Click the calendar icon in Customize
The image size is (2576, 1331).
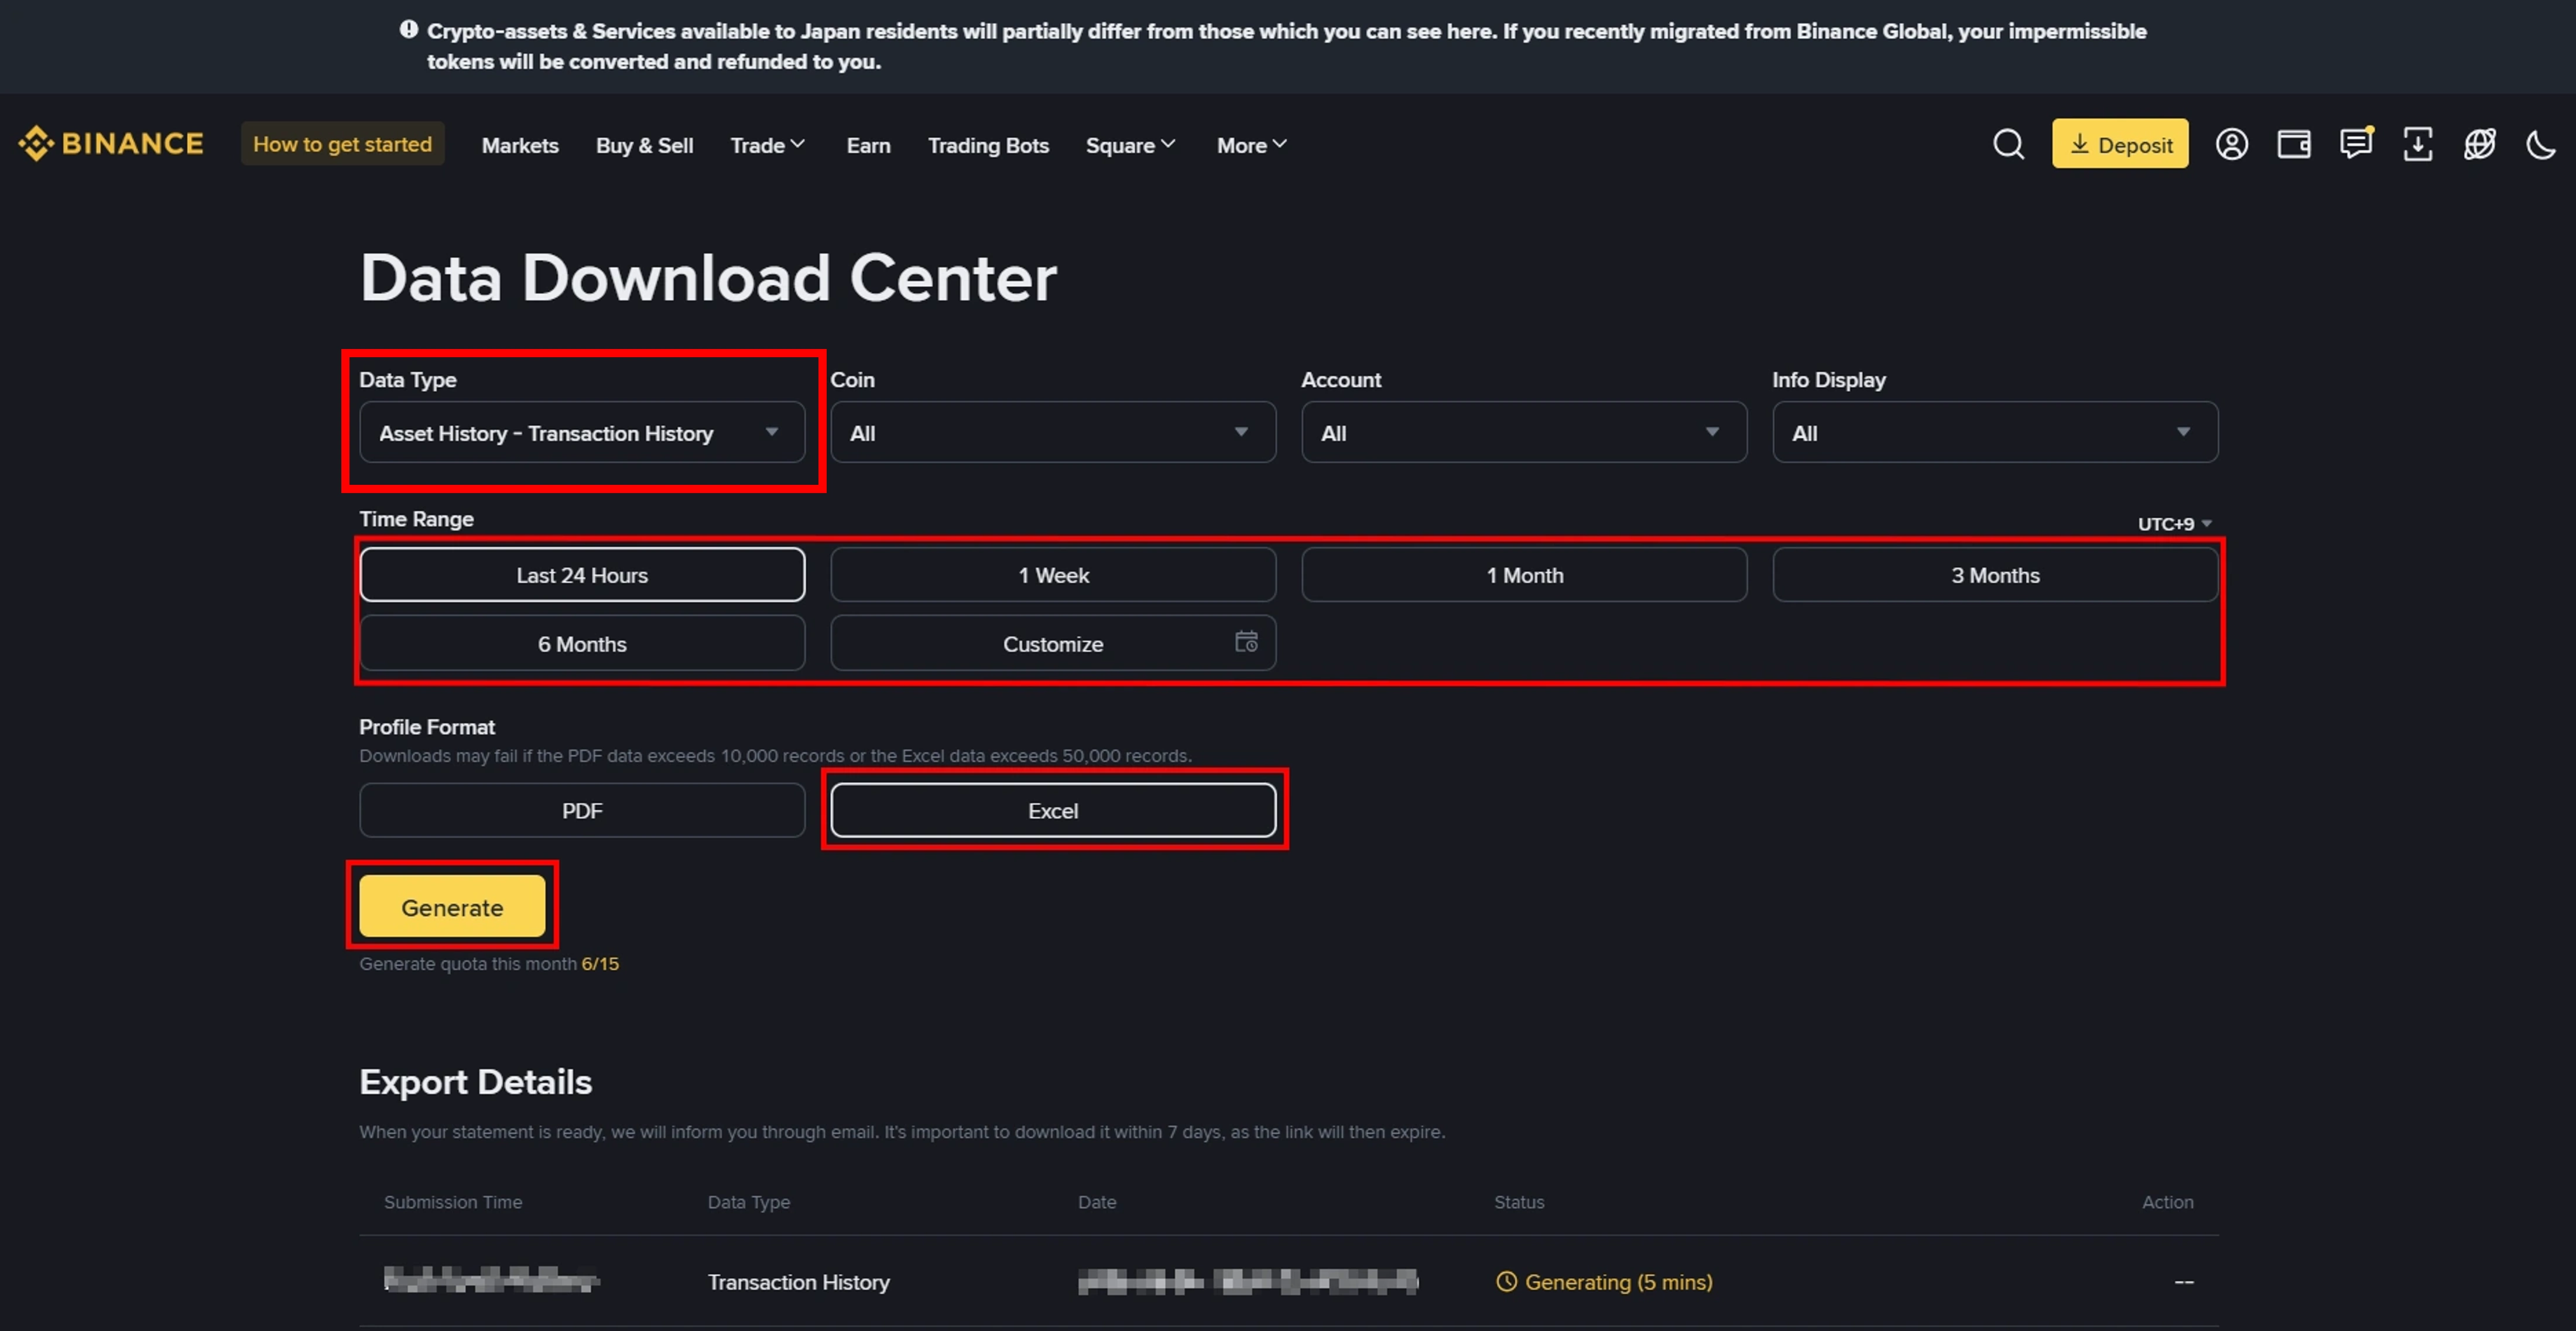coord(1246,642)
